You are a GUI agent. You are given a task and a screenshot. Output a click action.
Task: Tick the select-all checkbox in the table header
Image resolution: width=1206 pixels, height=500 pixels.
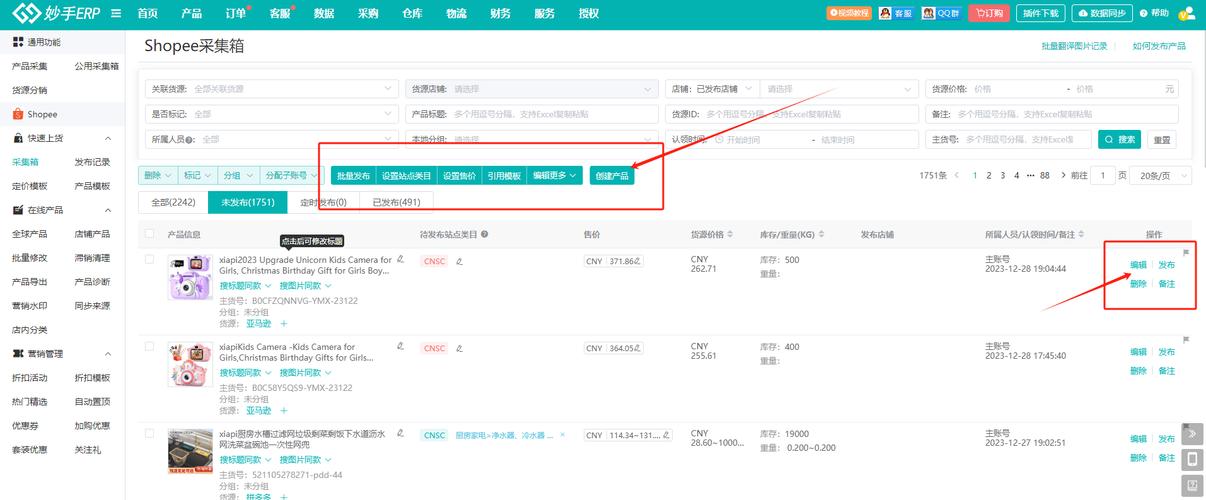pyautogui.click(x=150, y=234)
